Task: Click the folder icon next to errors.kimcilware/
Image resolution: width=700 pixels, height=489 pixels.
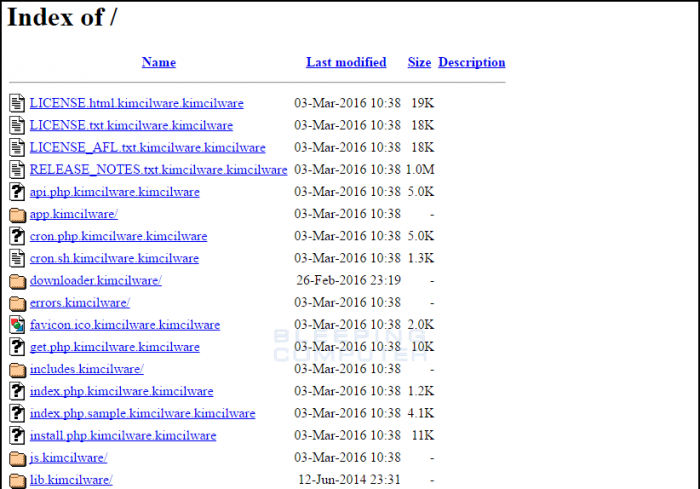Action: (17, 303)
